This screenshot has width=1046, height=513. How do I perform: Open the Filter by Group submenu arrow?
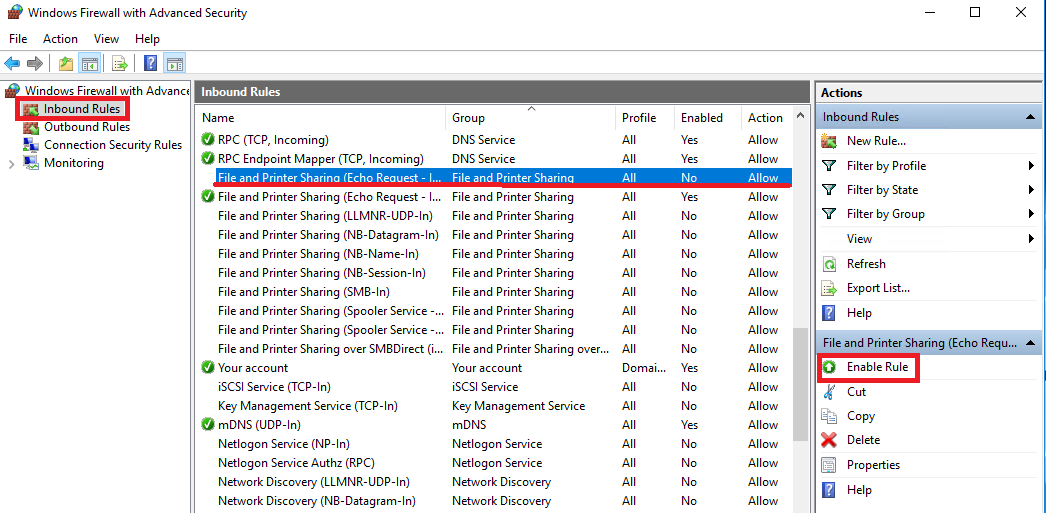pyautogui.click(x=1031, y=213)
